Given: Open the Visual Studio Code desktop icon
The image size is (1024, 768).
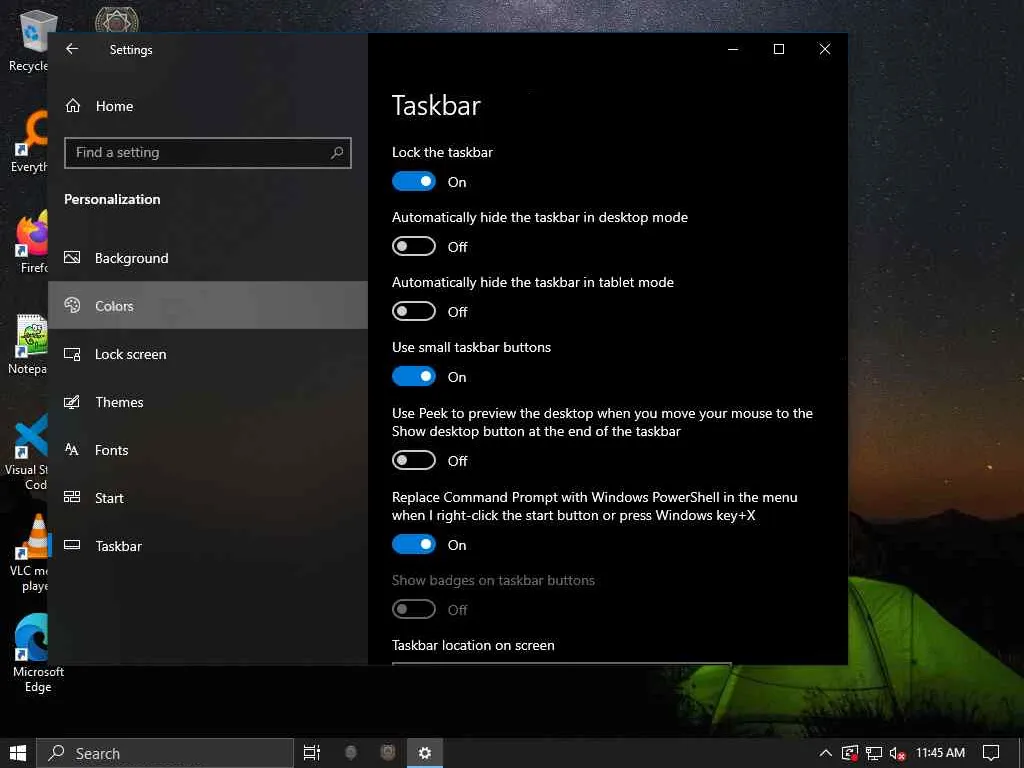Looking at the screenshot, I should tap(27, 452).
